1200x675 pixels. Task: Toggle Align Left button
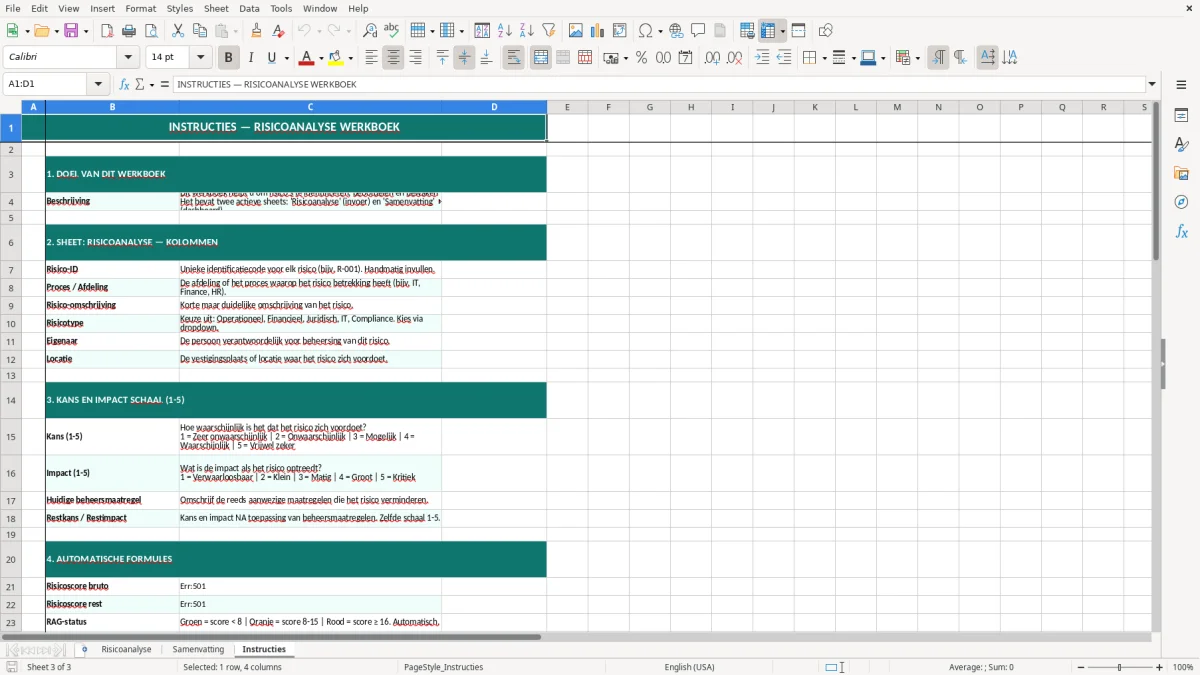[x=371, y=58]
